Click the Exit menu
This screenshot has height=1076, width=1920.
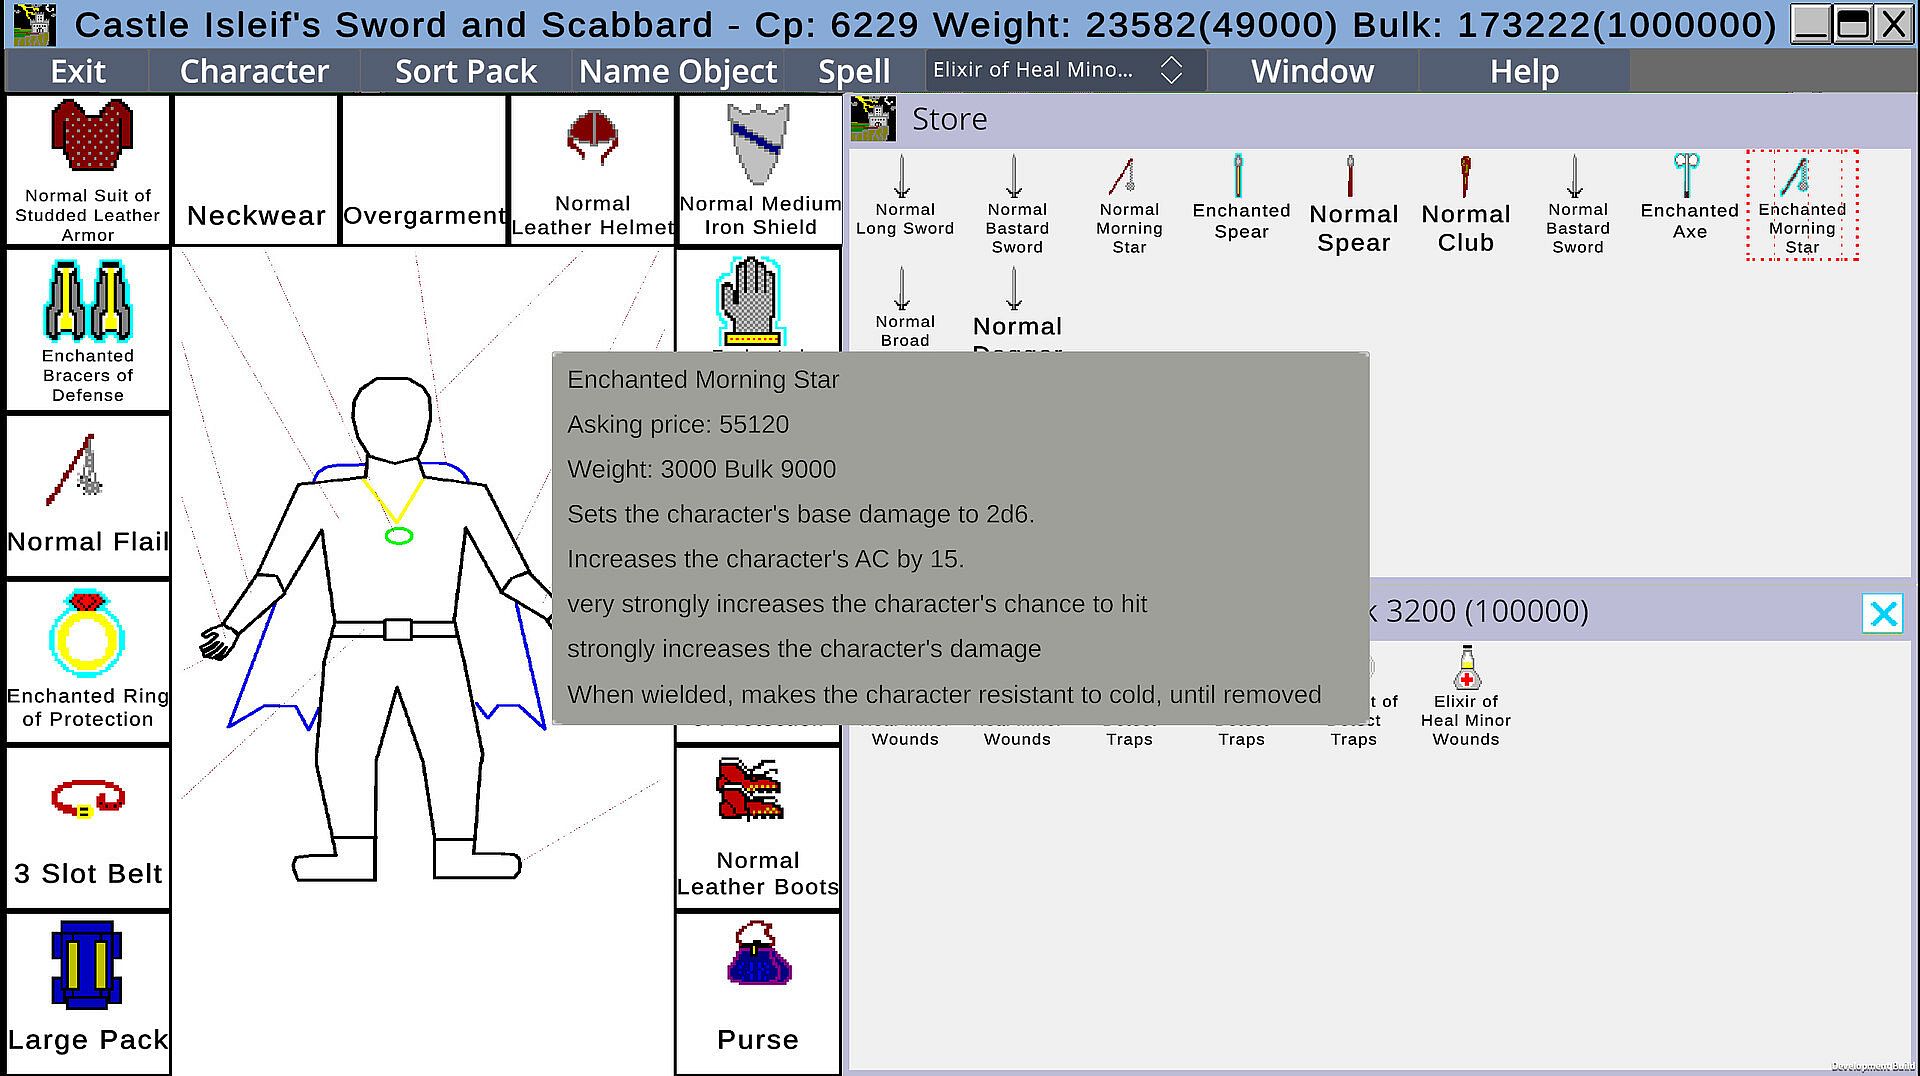click(x=78, y=71)
